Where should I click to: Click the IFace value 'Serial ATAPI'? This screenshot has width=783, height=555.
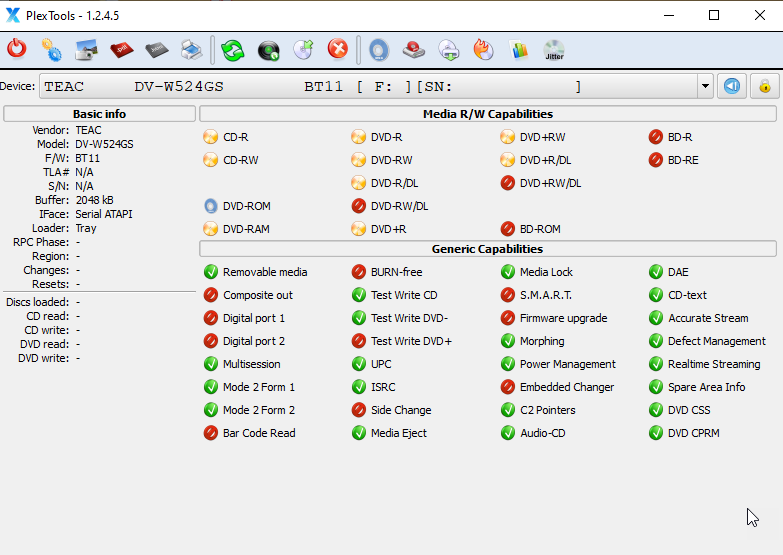click(x=104, y=214)
